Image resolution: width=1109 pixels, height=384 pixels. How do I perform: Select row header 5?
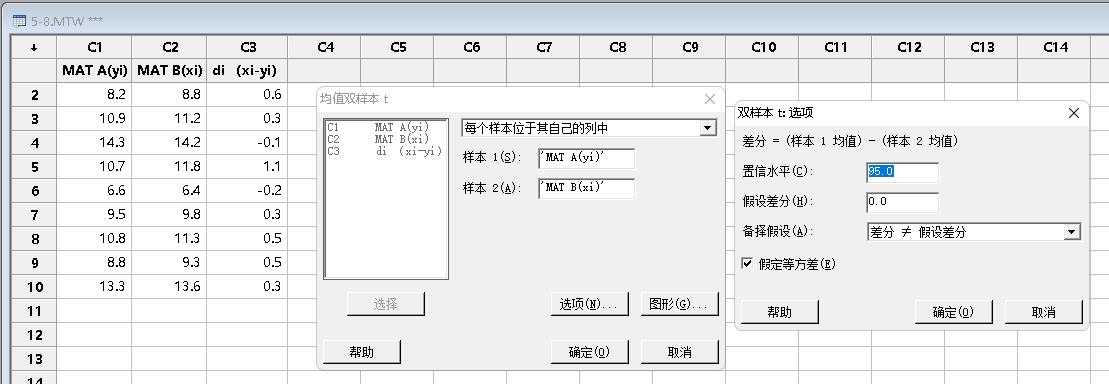click(34, 167)
